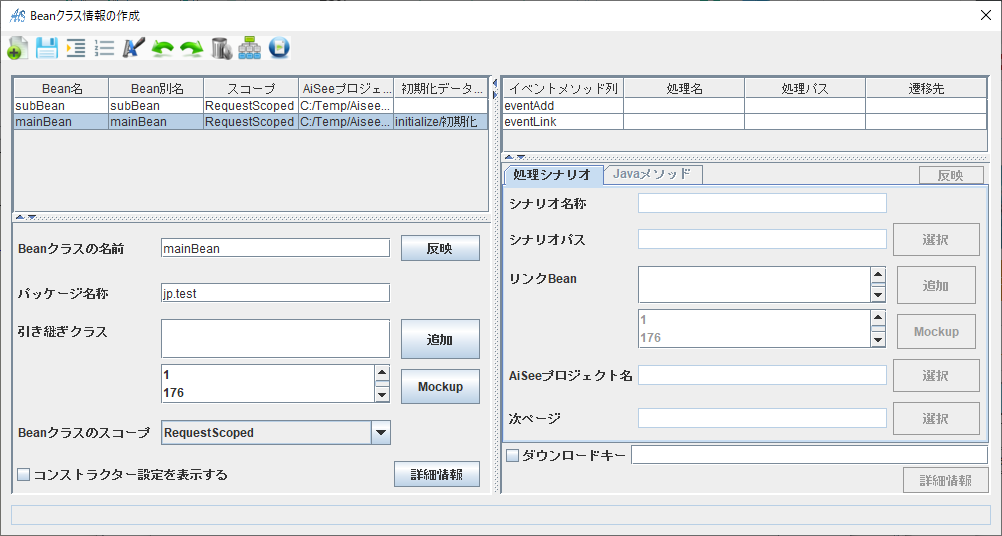Viewport: 1002px width, 536px height.
Task: Toggle the ダウンロードキー checkbox
Action: [513, 456]
